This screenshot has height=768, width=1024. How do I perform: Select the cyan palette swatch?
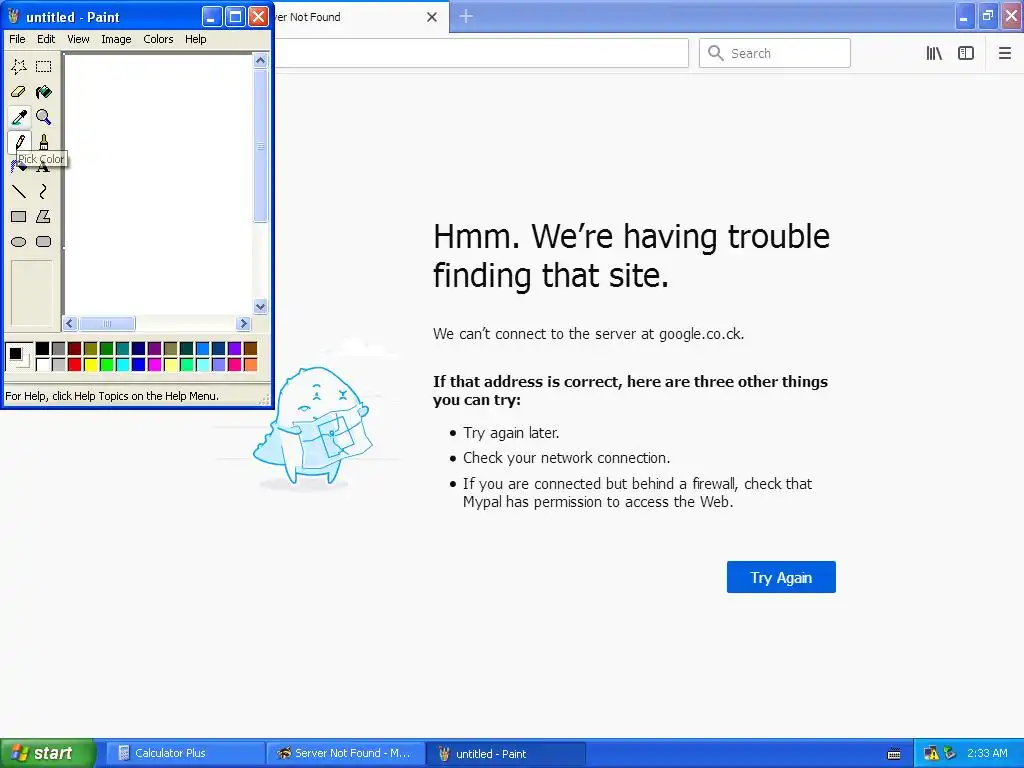123,364
